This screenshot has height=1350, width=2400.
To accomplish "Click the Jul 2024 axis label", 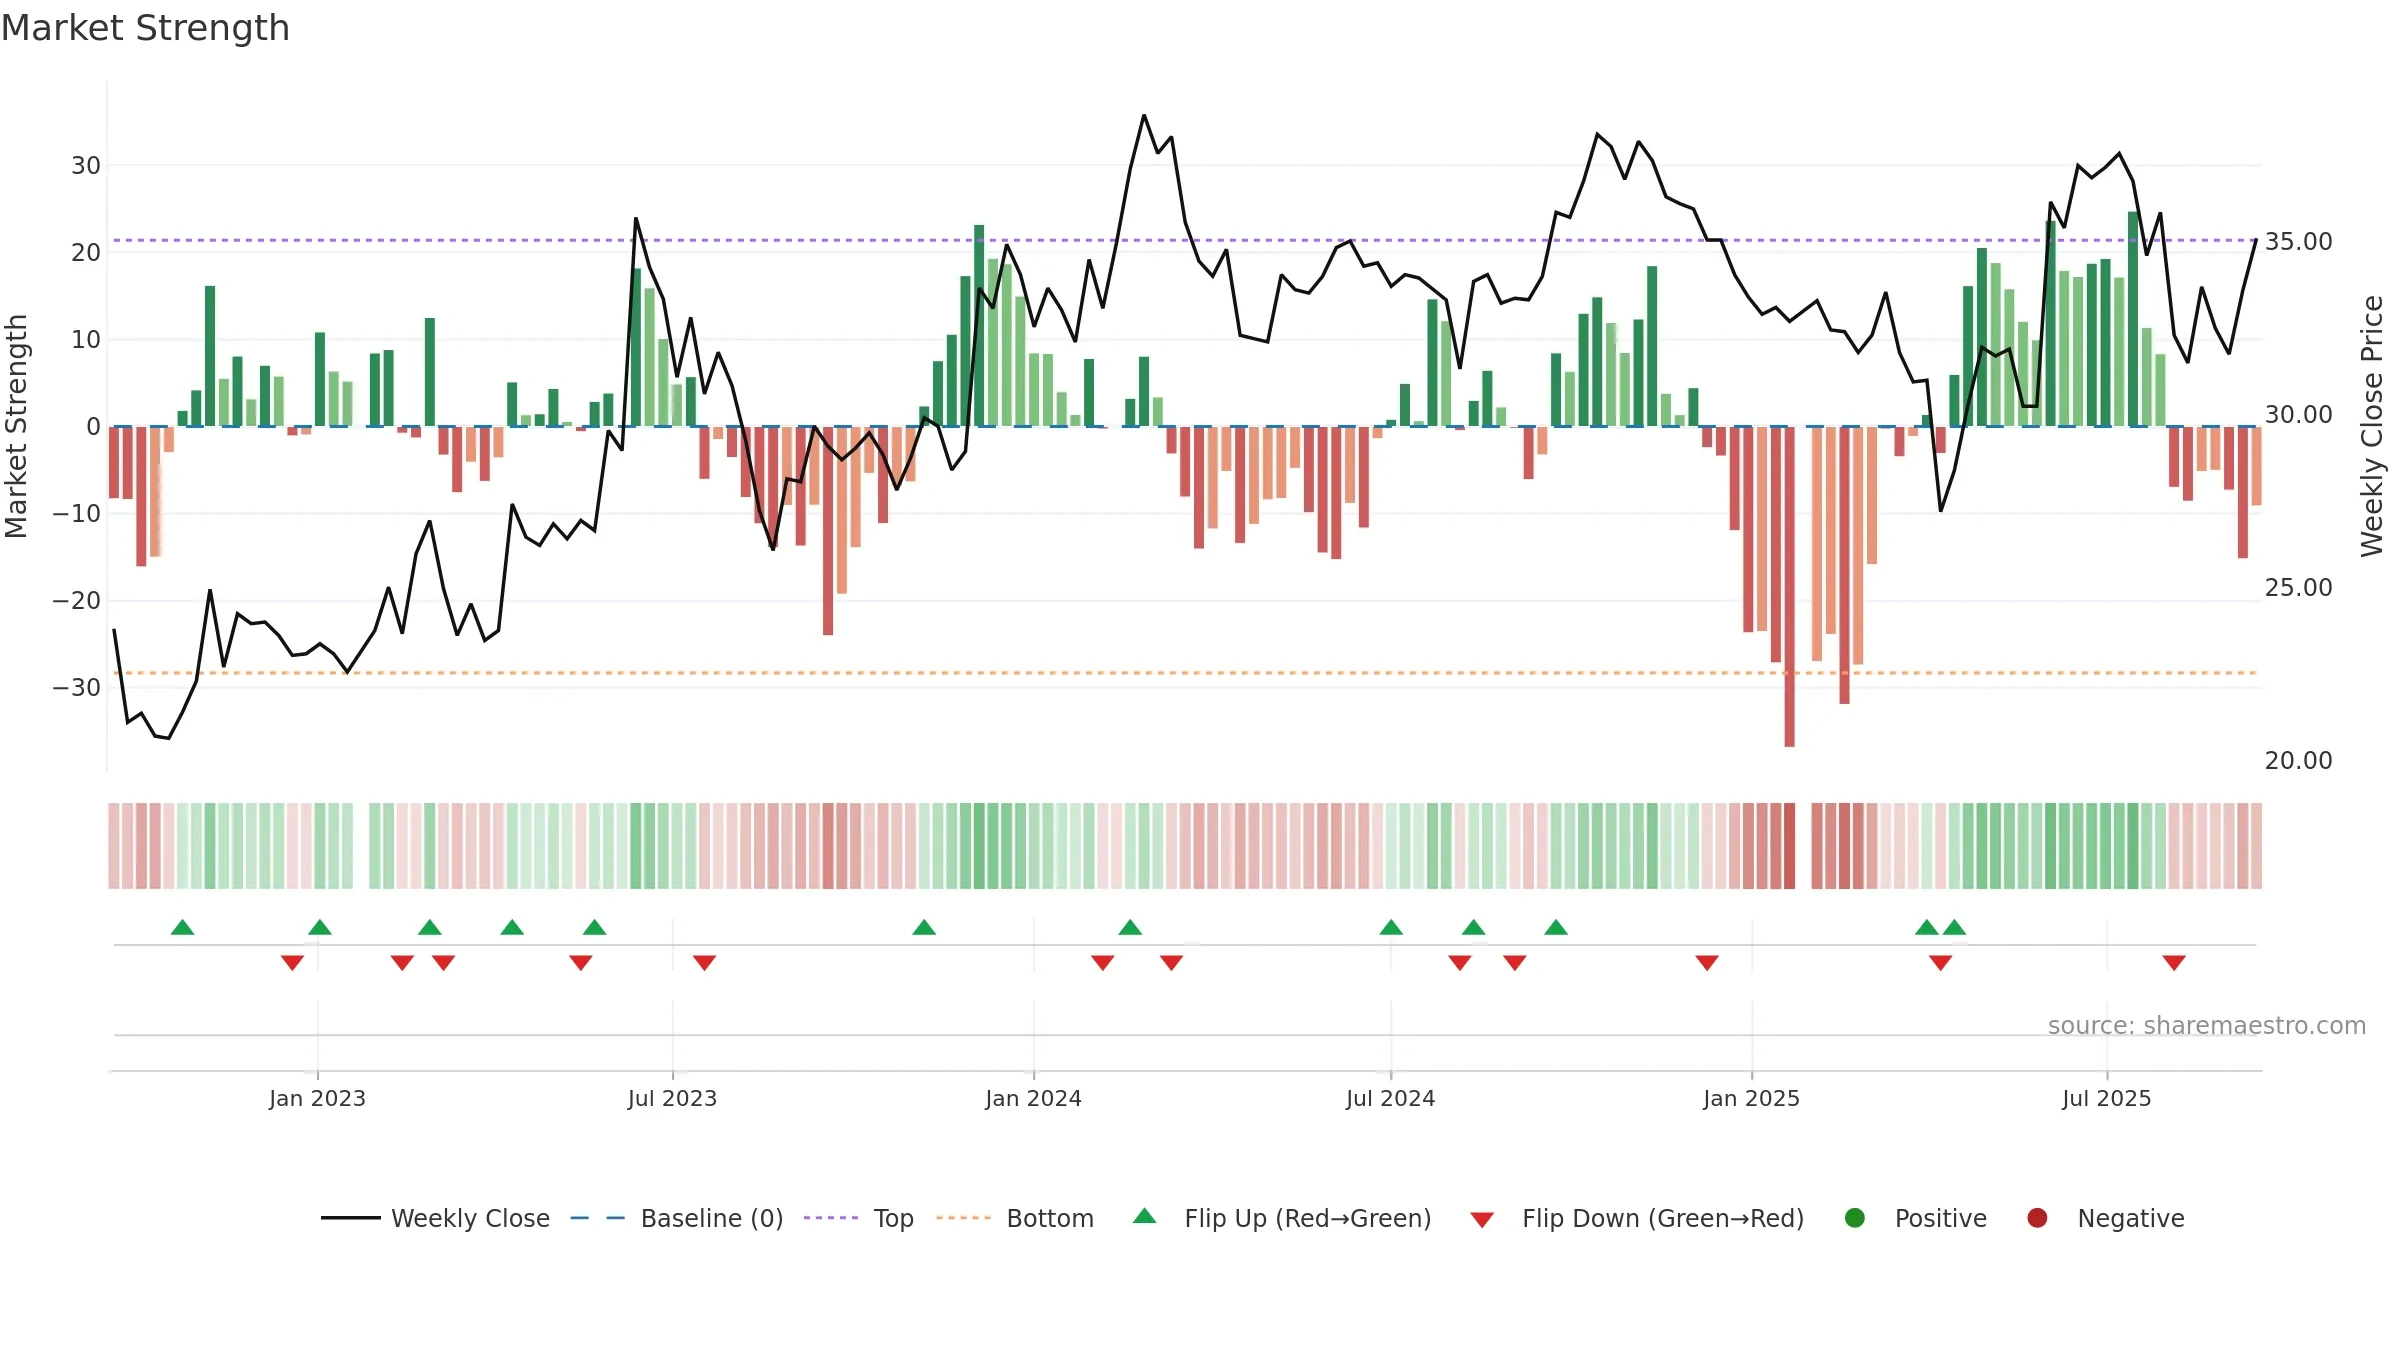I will click(1390, 1098).
